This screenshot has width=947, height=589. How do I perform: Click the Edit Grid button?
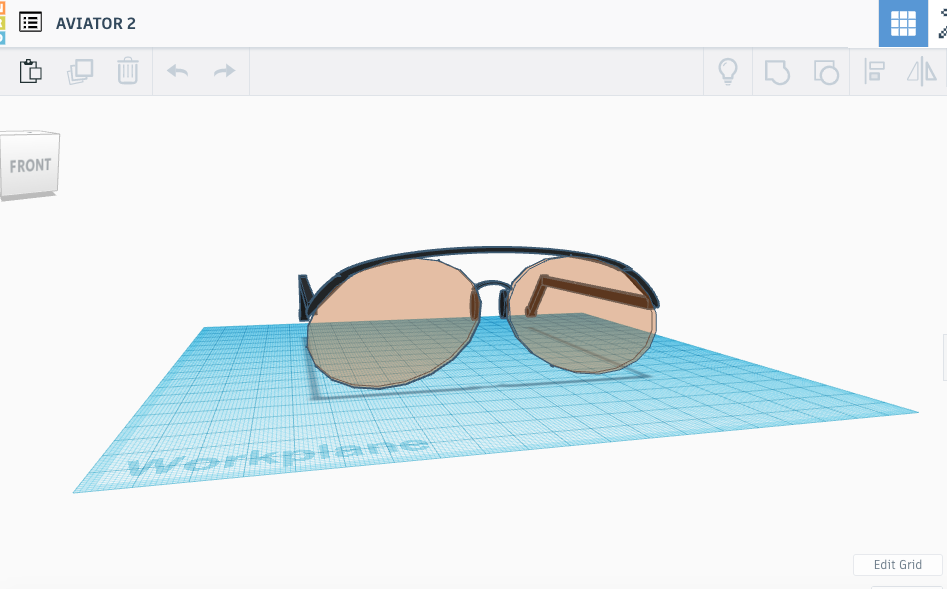pos(897,565)
